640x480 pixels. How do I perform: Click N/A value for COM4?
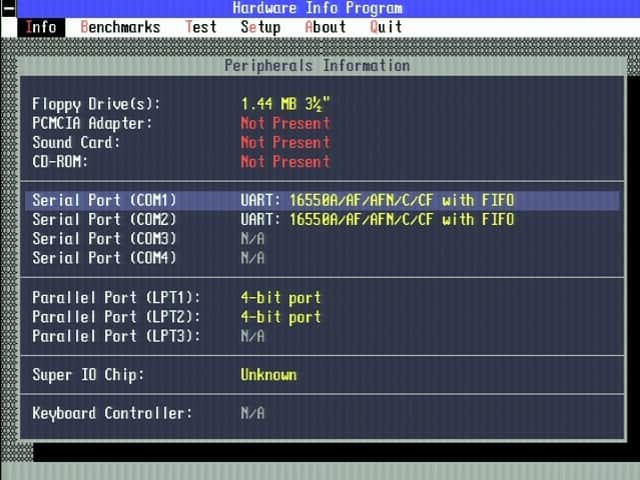click(x=253, y=258)
